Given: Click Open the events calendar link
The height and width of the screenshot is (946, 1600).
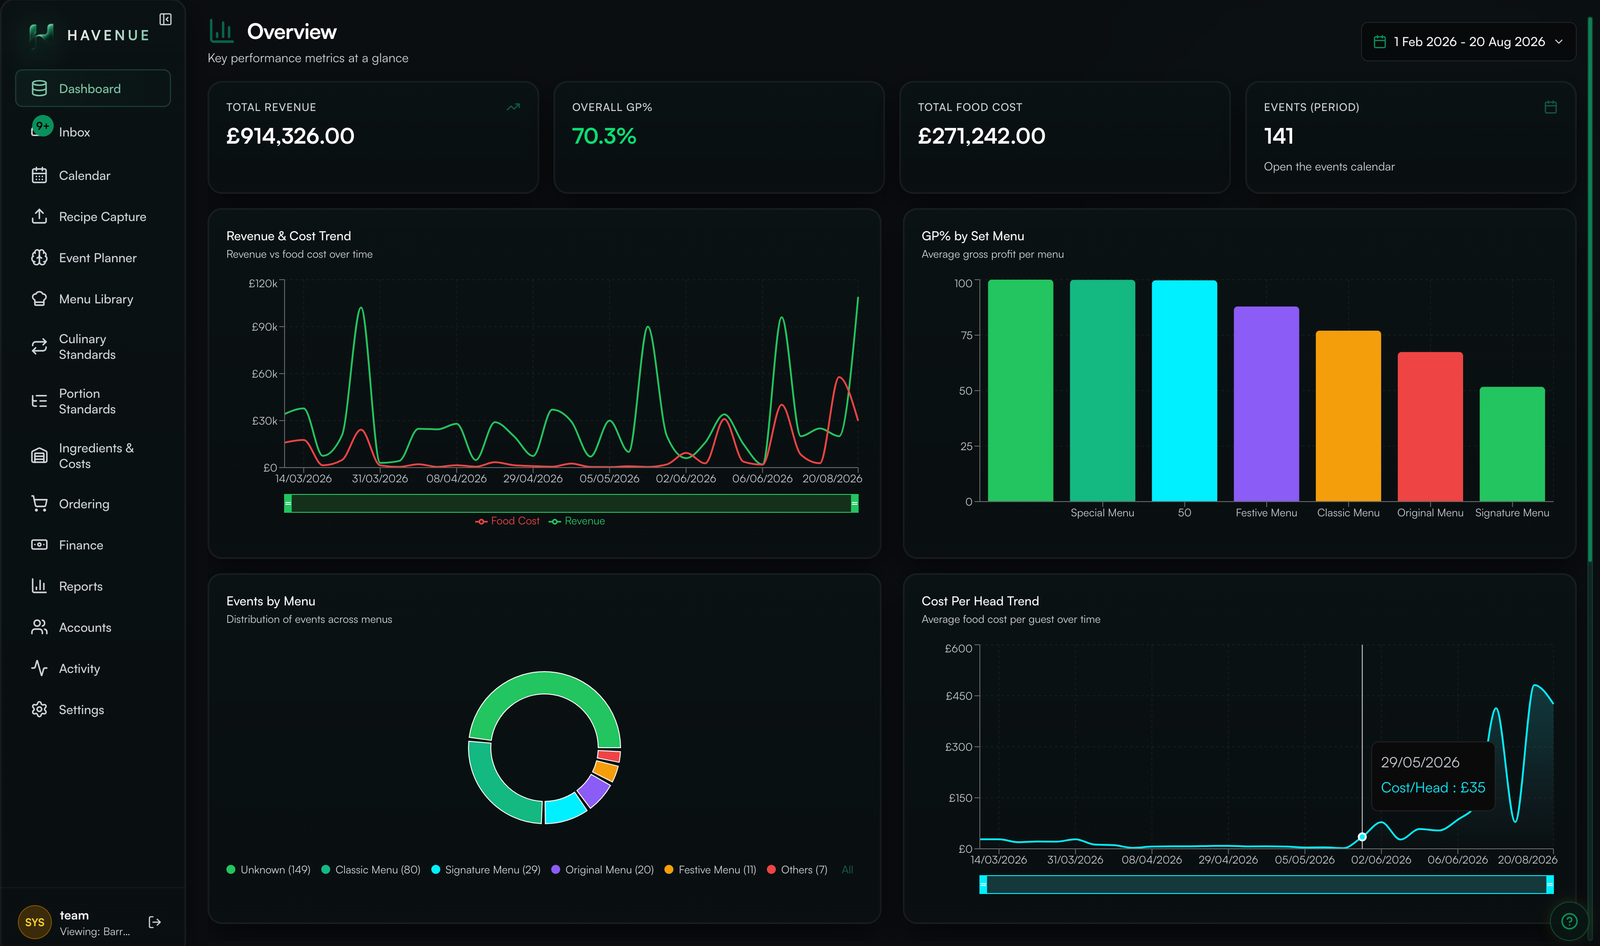Looking at the screenshot, I should (1329, 167).
